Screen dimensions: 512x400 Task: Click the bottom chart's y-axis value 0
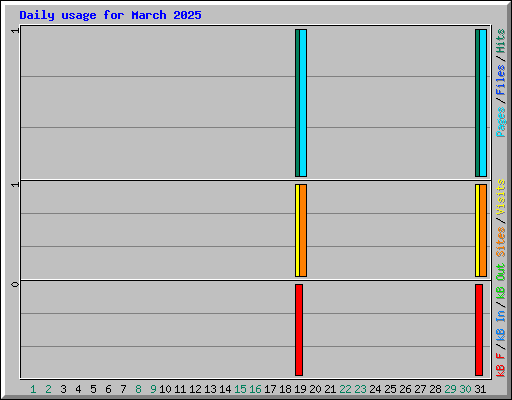click(15, 284)
